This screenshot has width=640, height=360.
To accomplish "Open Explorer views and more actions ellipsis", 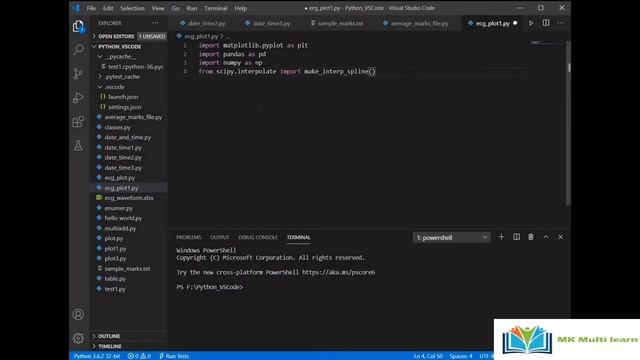I will click(x=155, y=23).
